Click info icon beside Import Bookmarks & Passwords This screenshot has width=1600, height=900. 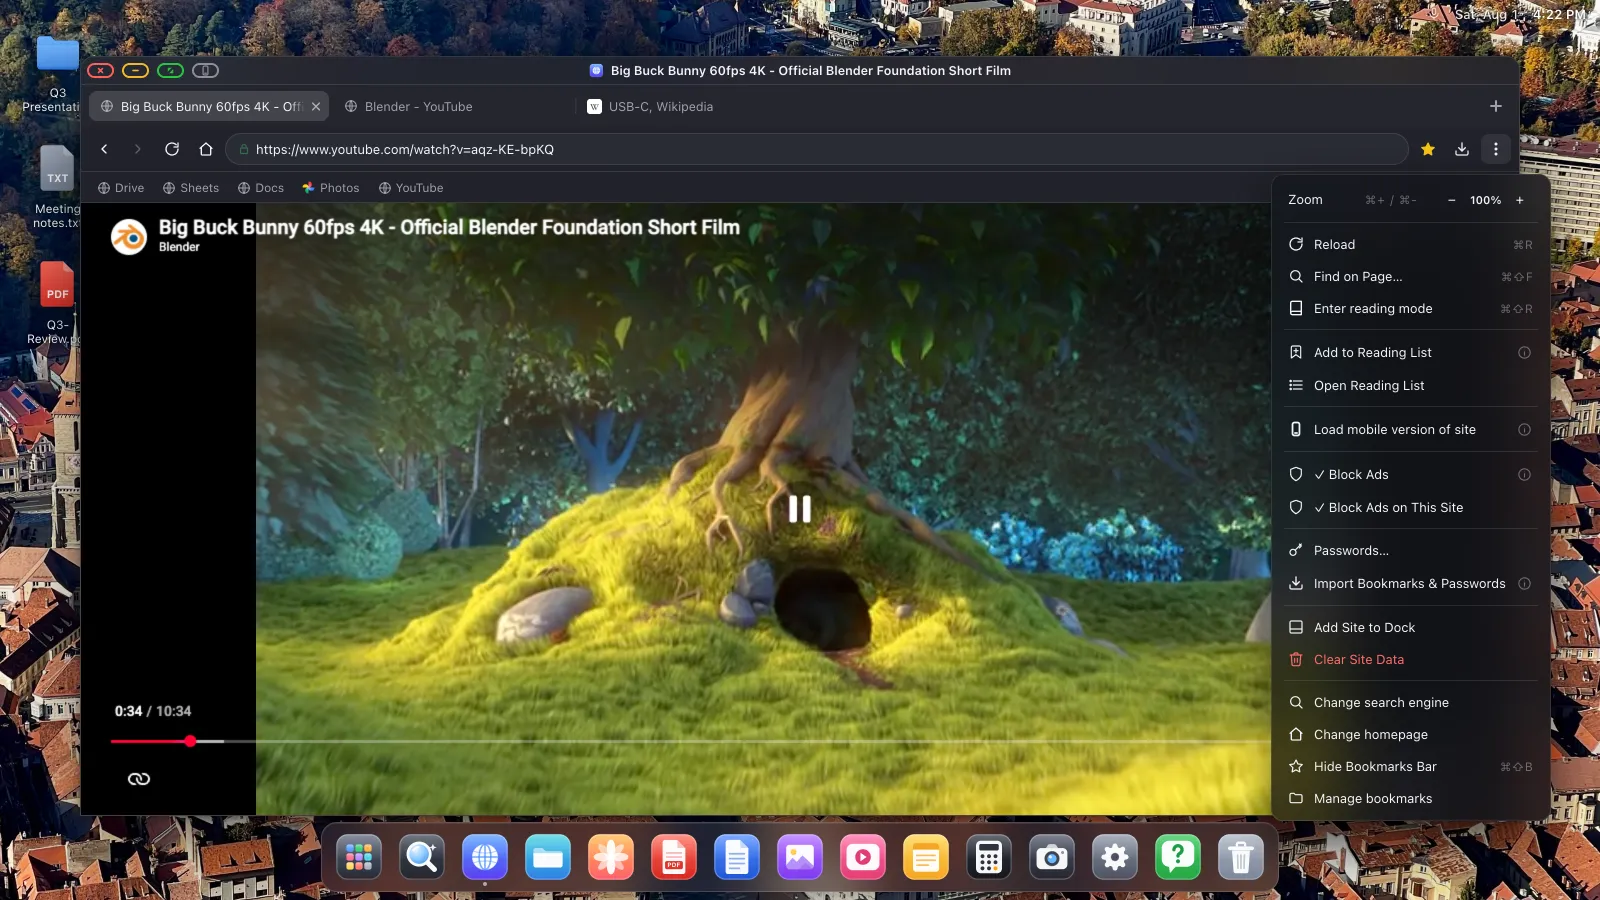pyautogui.click(x=1525, y=583)
